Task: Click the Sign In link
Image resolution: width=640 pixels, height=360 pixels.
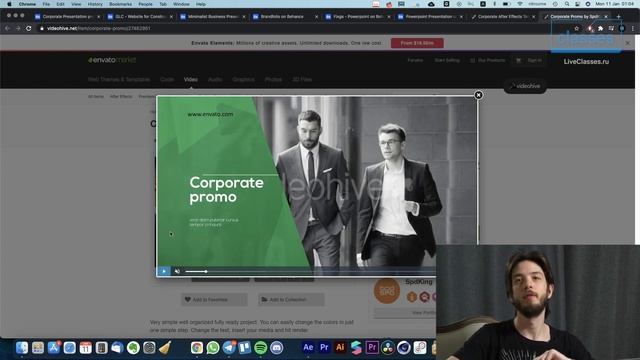Action: click(x=534, y=60)
